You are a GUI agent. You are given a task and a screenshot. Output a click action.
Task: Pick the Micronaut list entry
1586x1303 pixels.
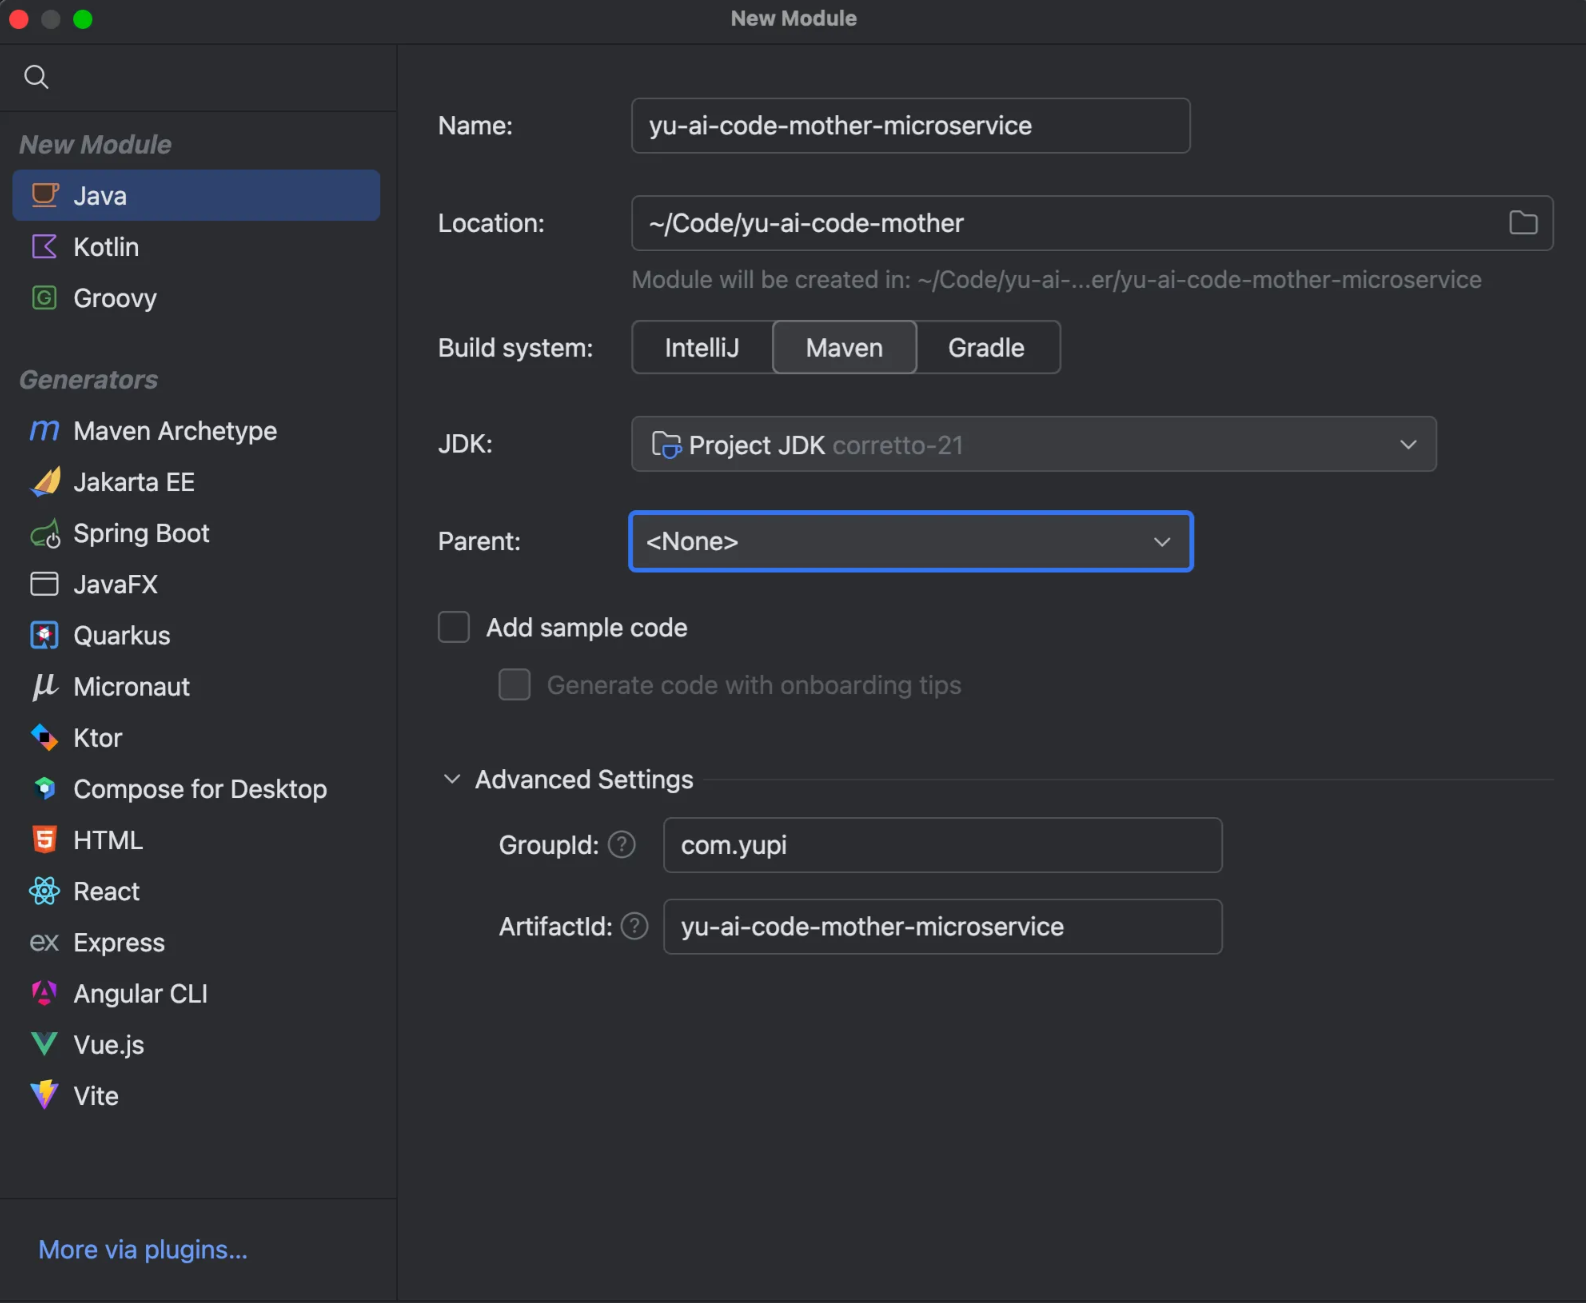(196, 686)
